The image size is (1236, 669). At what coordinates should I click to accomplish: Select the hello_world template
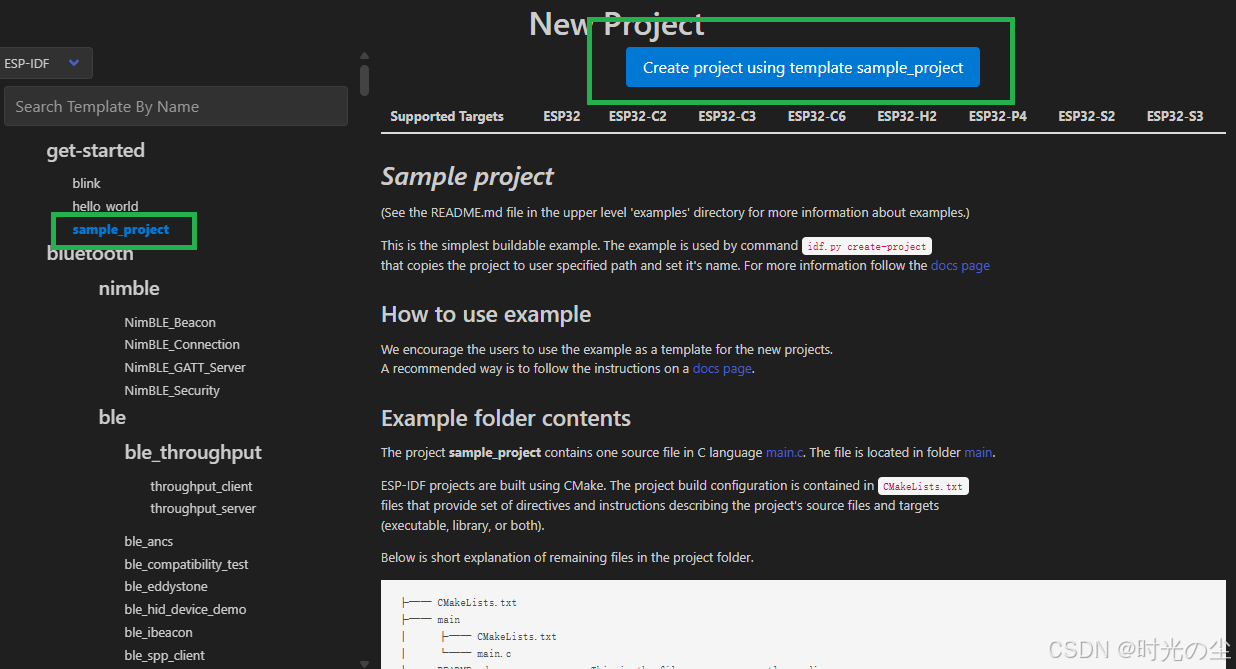click(105, 206)
